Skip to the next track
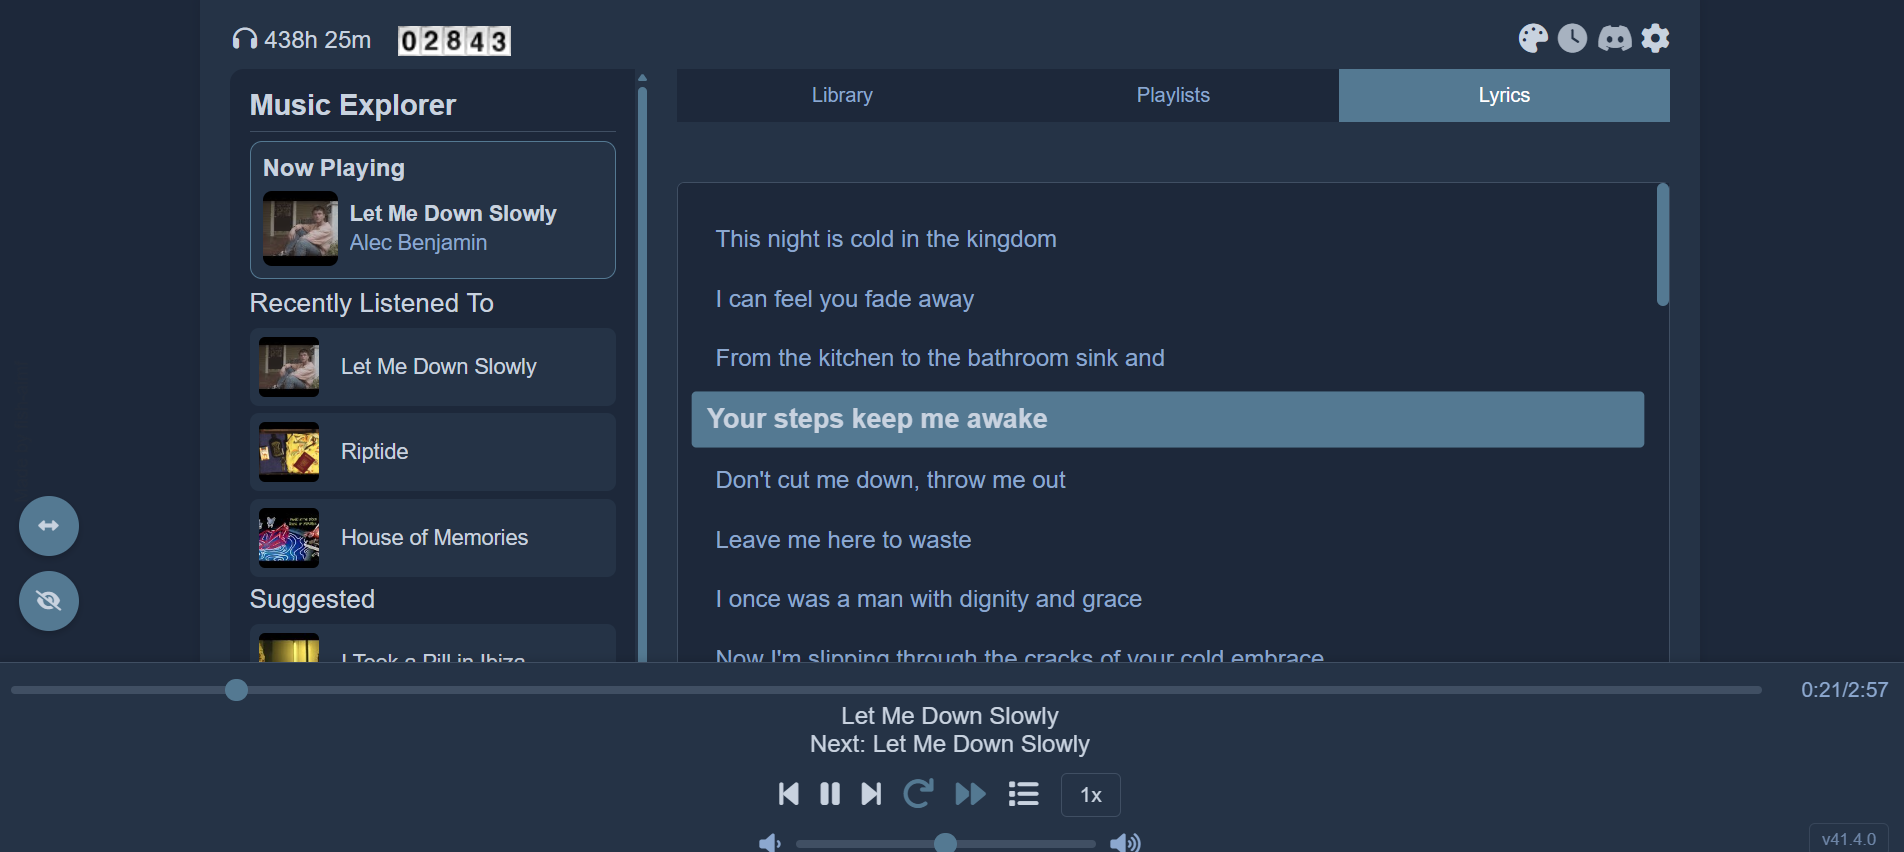1904x852 pixels. tap(871, 794)
